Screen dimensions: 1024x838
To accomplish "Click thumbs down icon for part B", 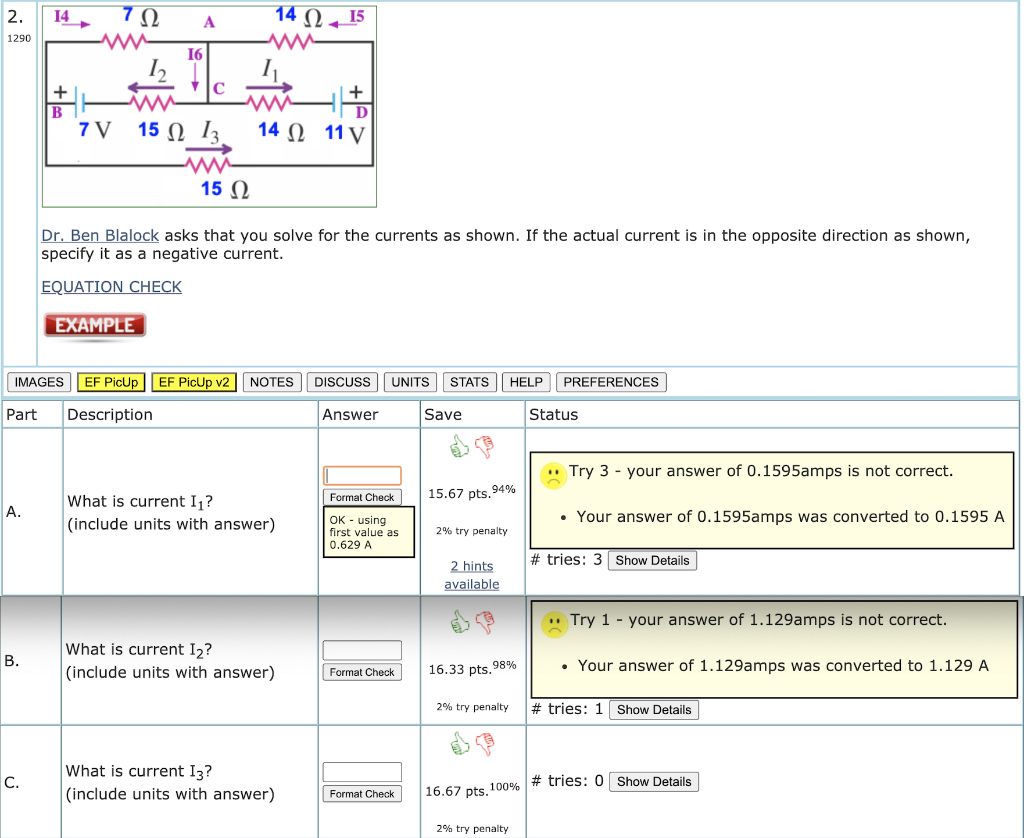I will pos(485,622).
